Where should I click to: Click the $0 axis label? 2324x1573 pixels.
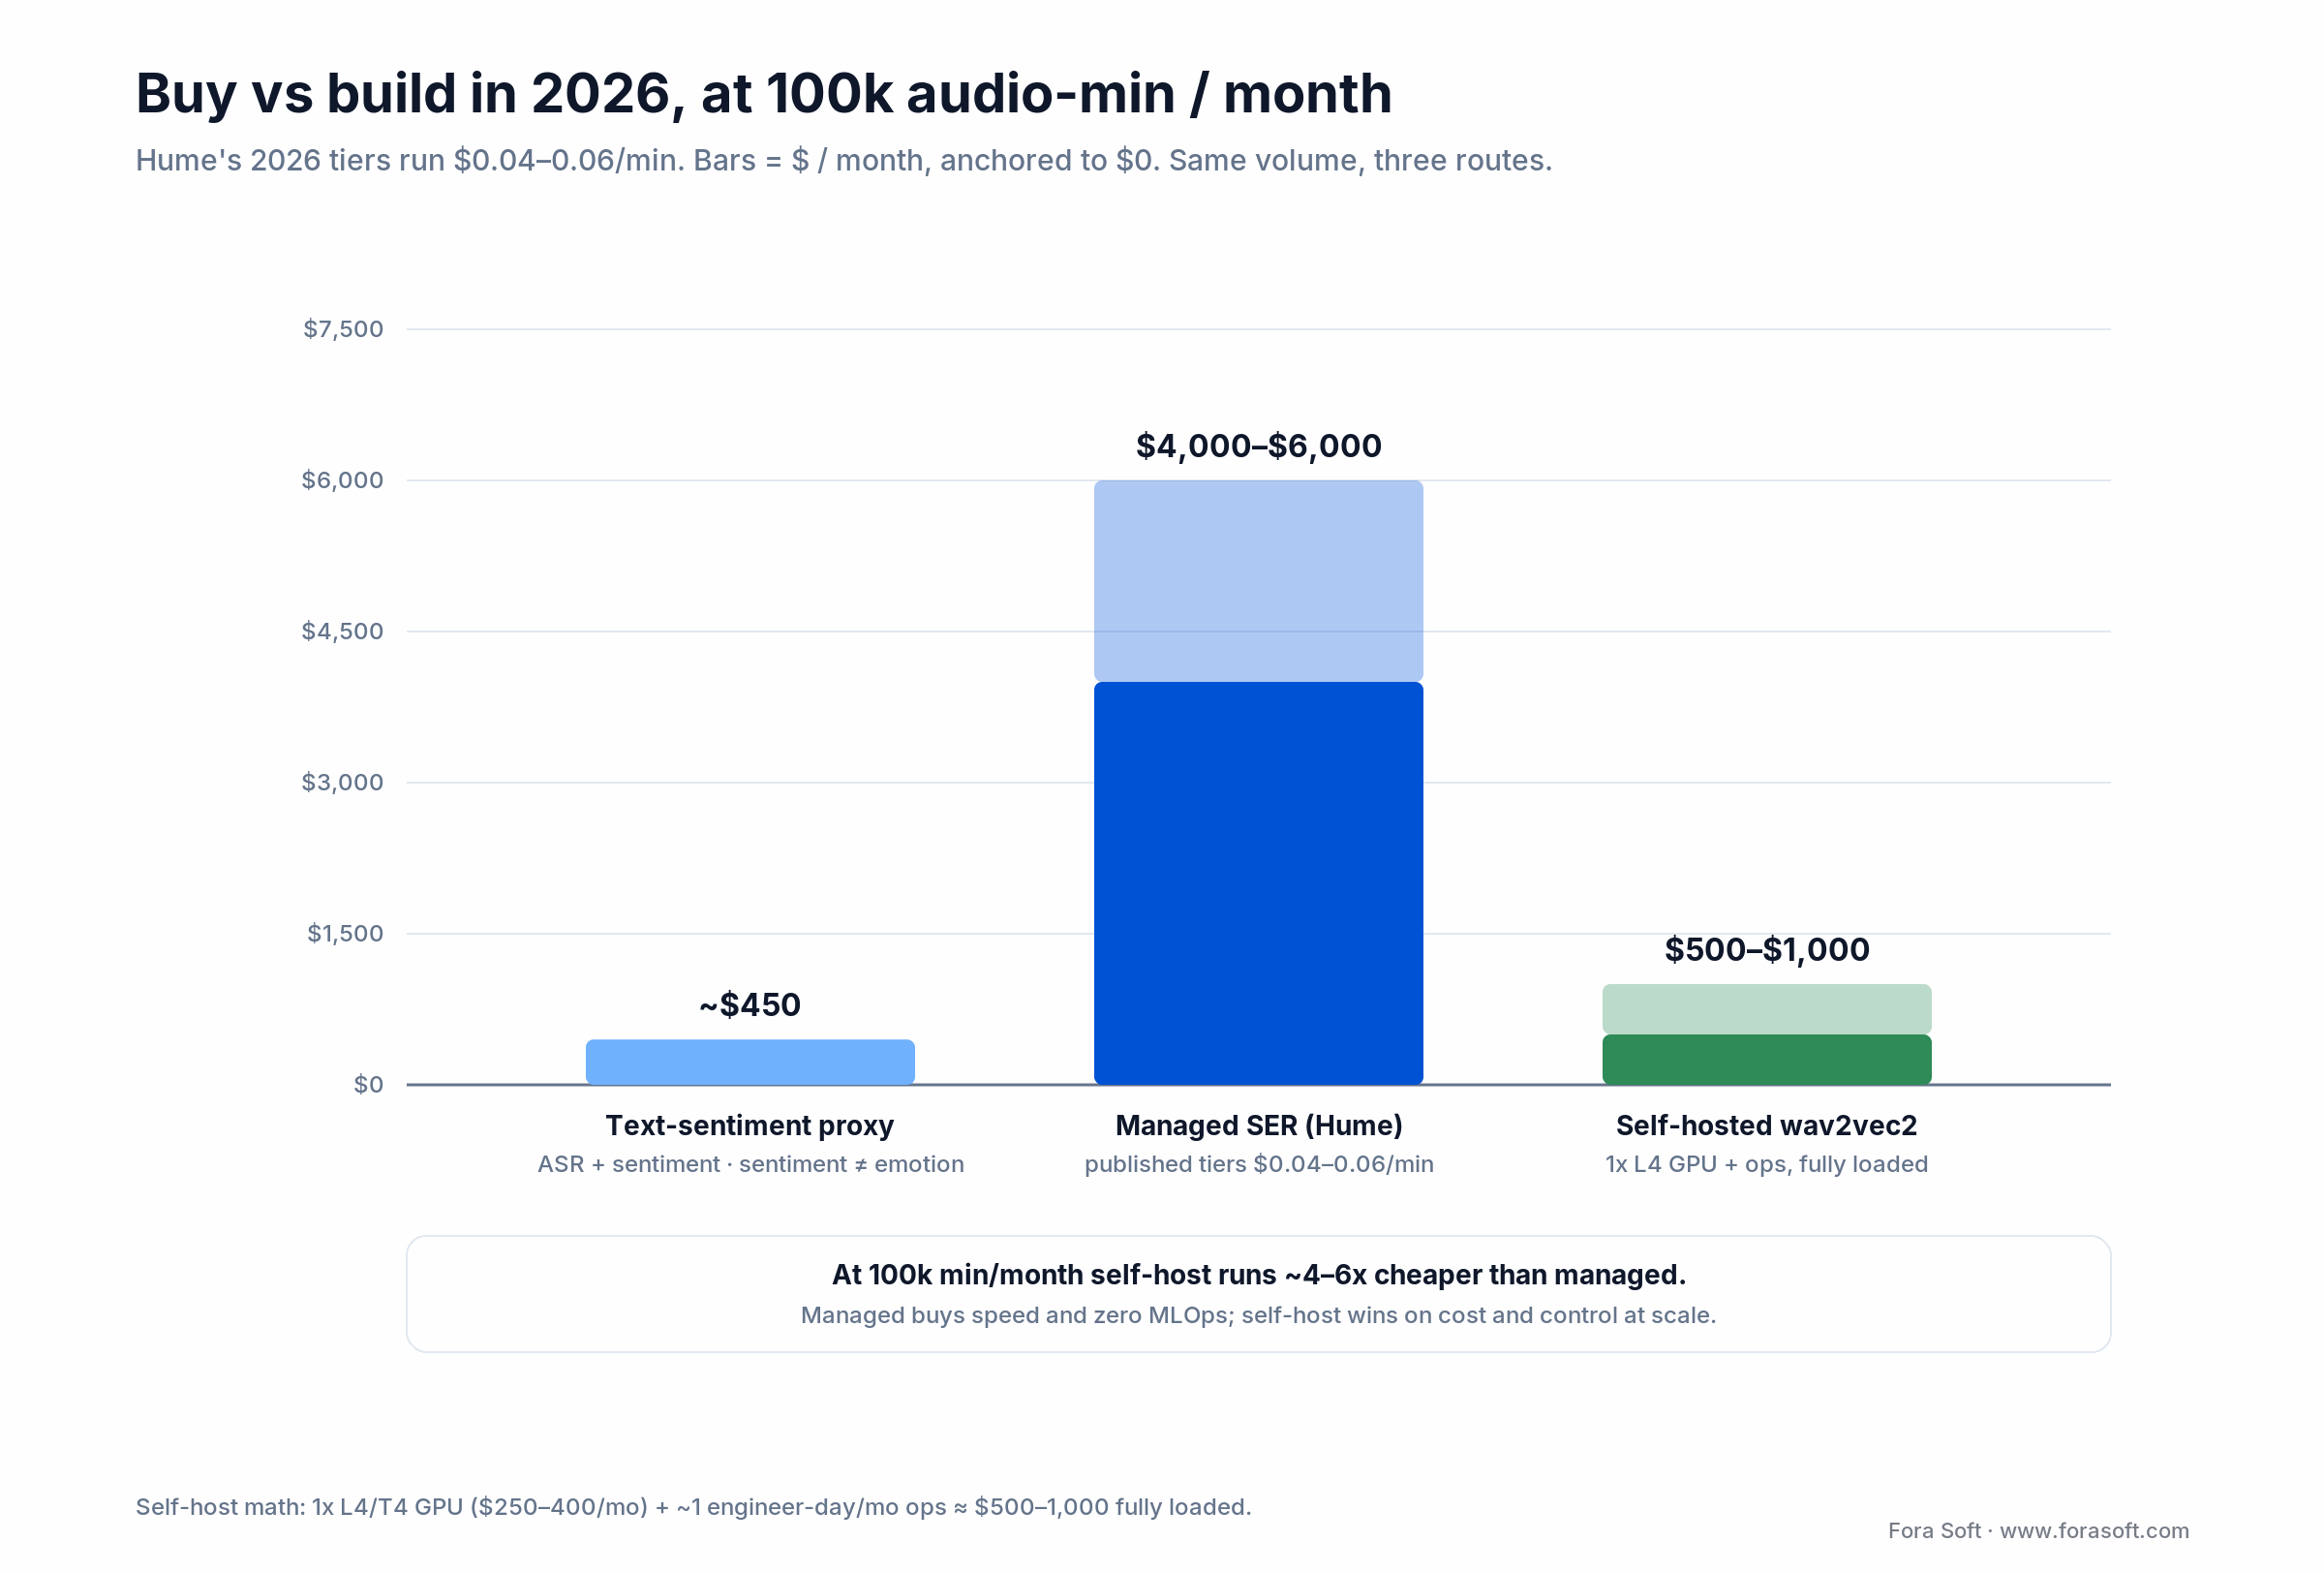tap(368, 1084)
